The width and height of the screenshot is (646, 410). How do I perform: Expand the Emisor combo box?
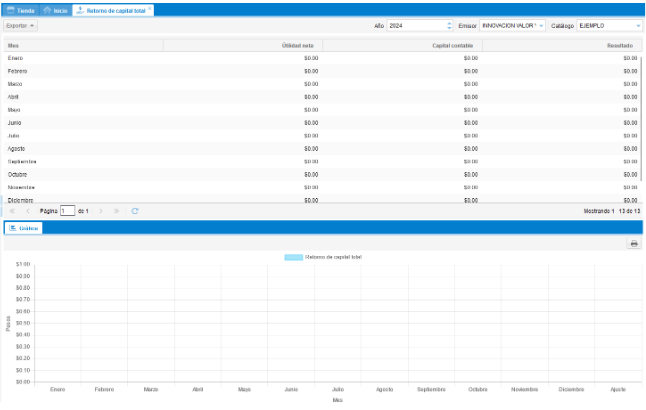coord(541,25)
